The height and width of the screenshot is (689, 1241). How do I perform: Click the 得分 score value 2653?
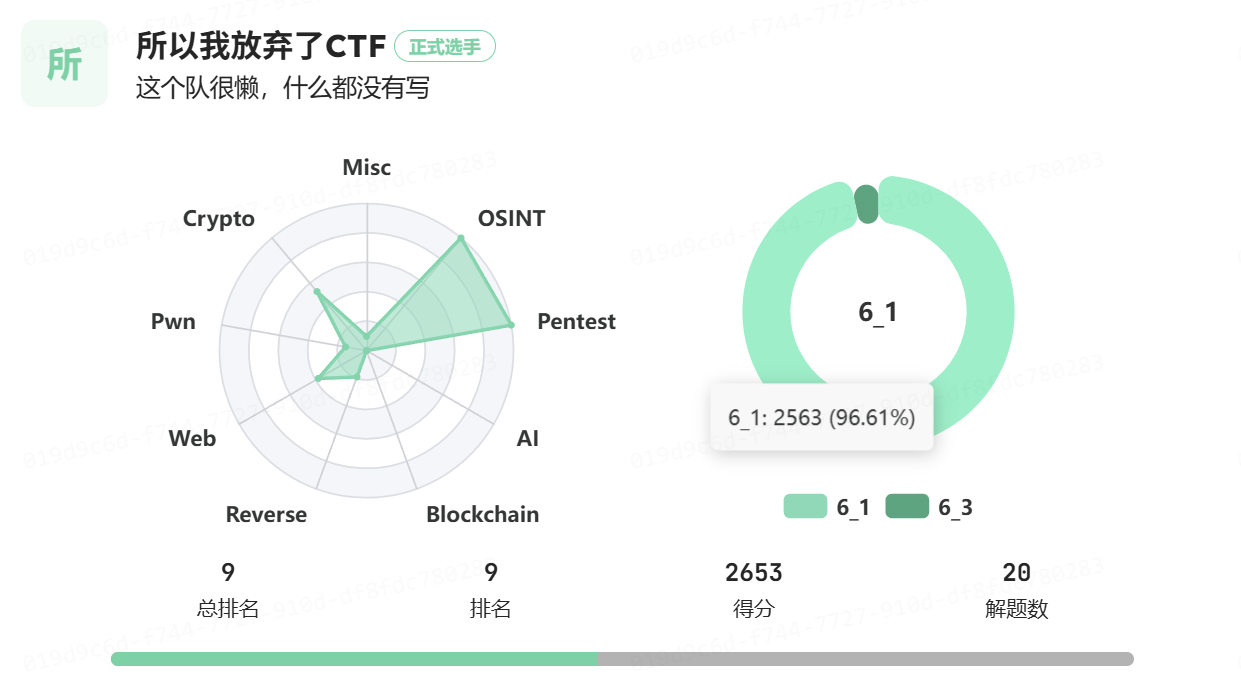coord(753,573)
